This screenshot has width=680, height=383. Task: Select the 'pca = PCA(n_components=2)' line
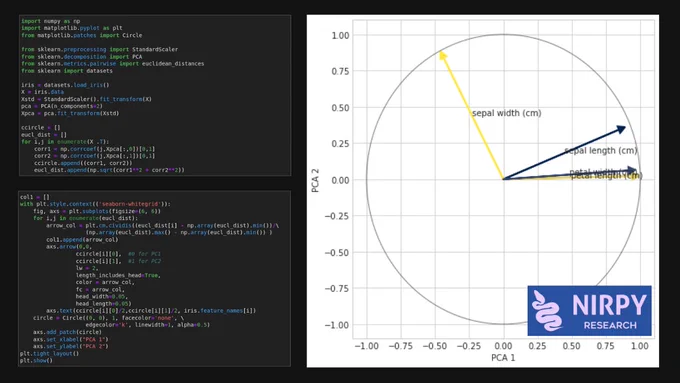click(x=62, y=106)
